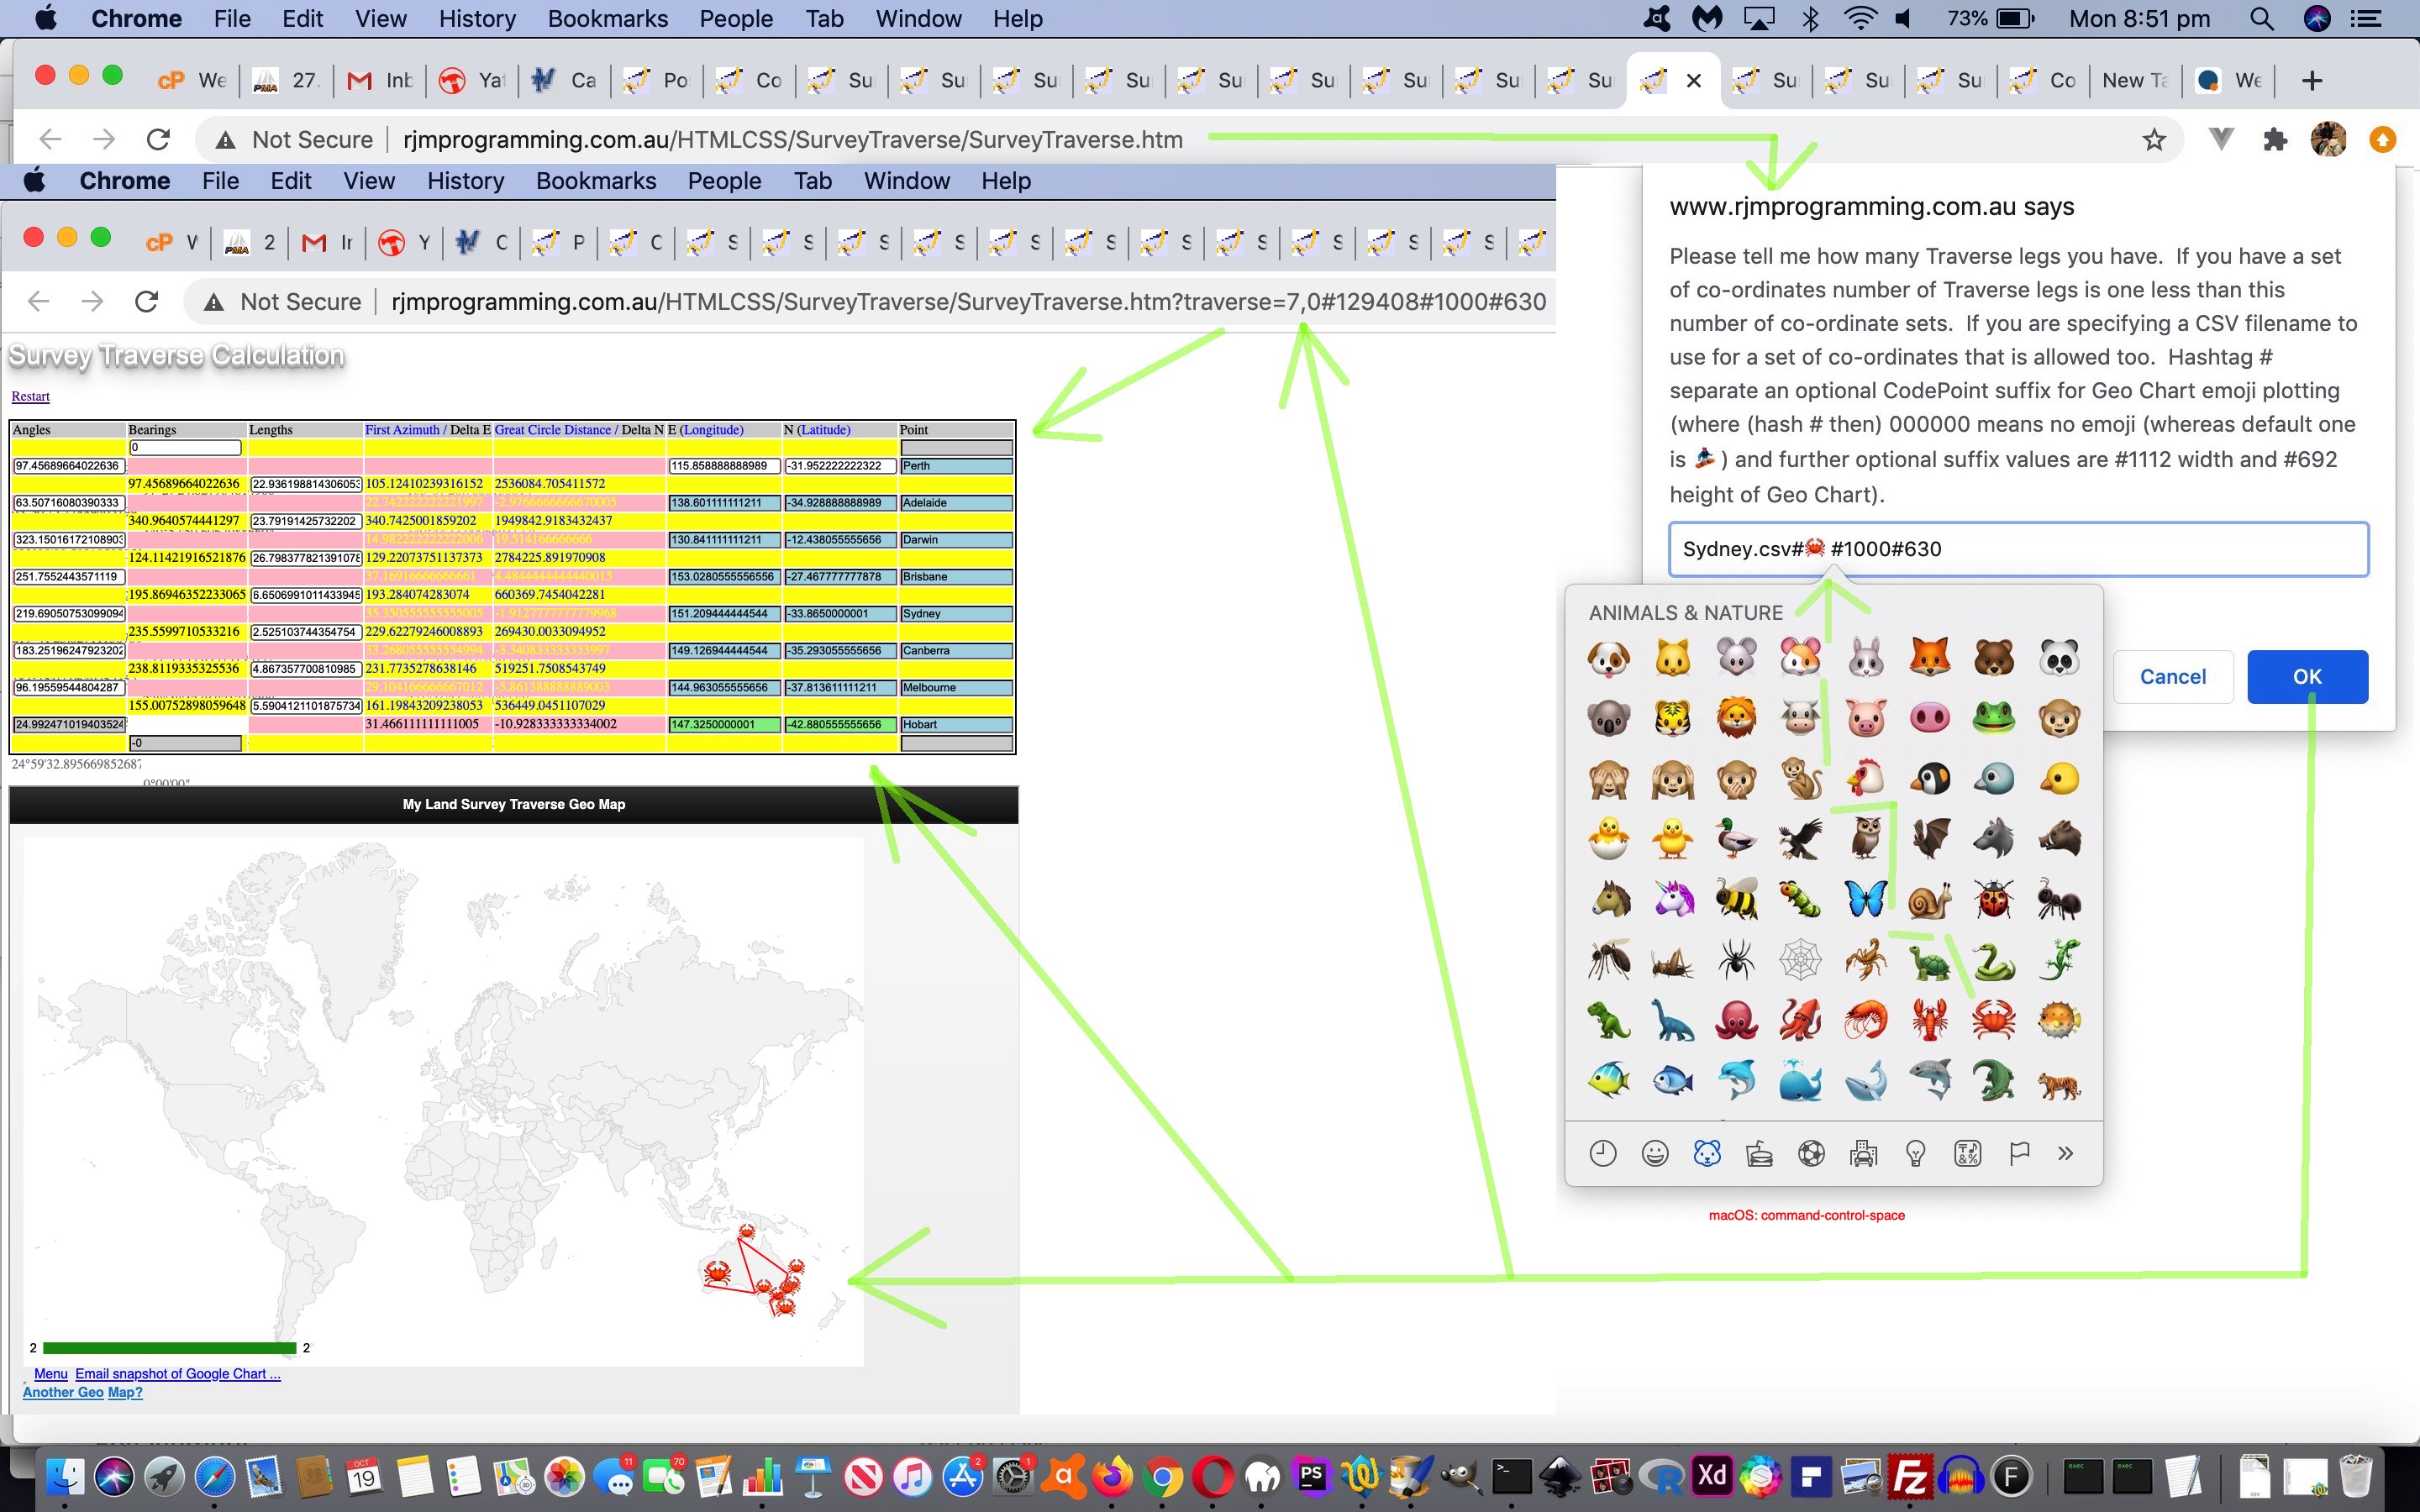This screenshot has width=2420, height=1512.
Task: Reload page with refresh button
Action: (158, 140)
